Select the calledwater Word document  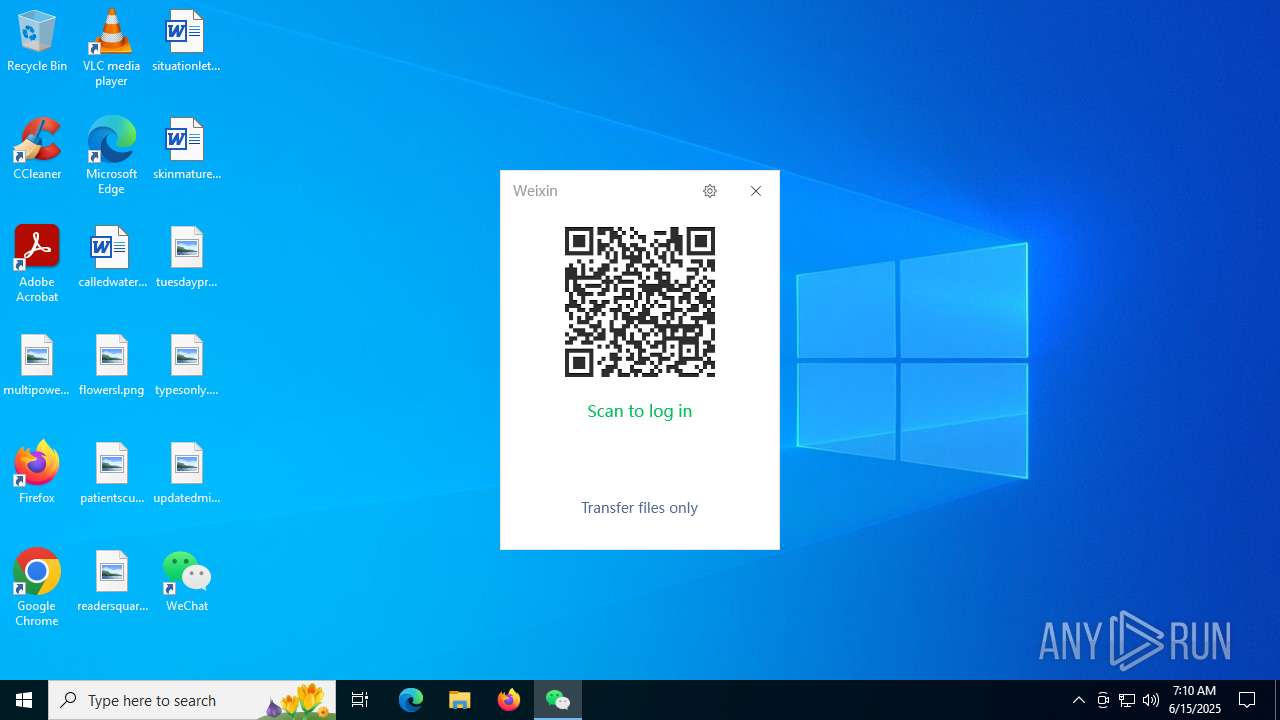(x=111, y=257)
